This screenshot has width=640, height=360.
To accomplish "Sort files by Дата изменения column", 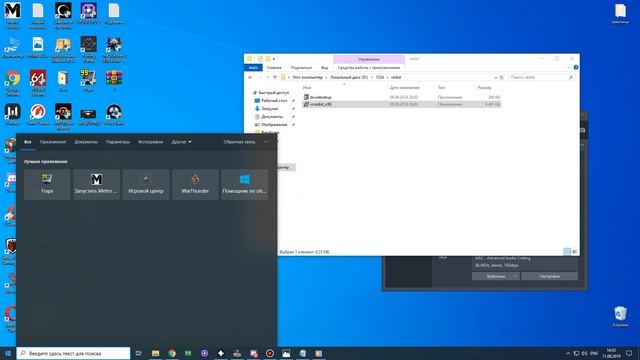I will point(404,88).
